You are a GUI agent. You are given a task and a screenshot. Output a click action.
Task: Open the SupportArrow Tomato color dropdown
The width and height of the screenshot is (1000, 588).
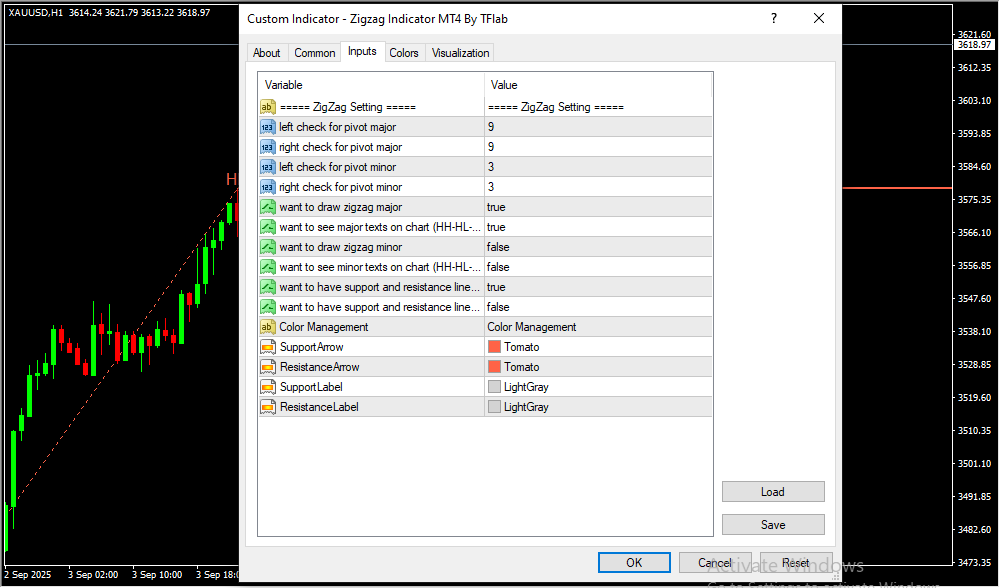click(597, 347)
